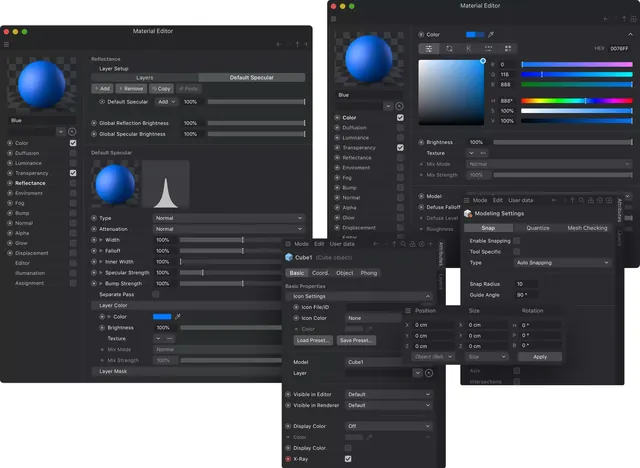
Task: Click the Save Preset... button
Action: pyautogui.click(x=356, y=340)
